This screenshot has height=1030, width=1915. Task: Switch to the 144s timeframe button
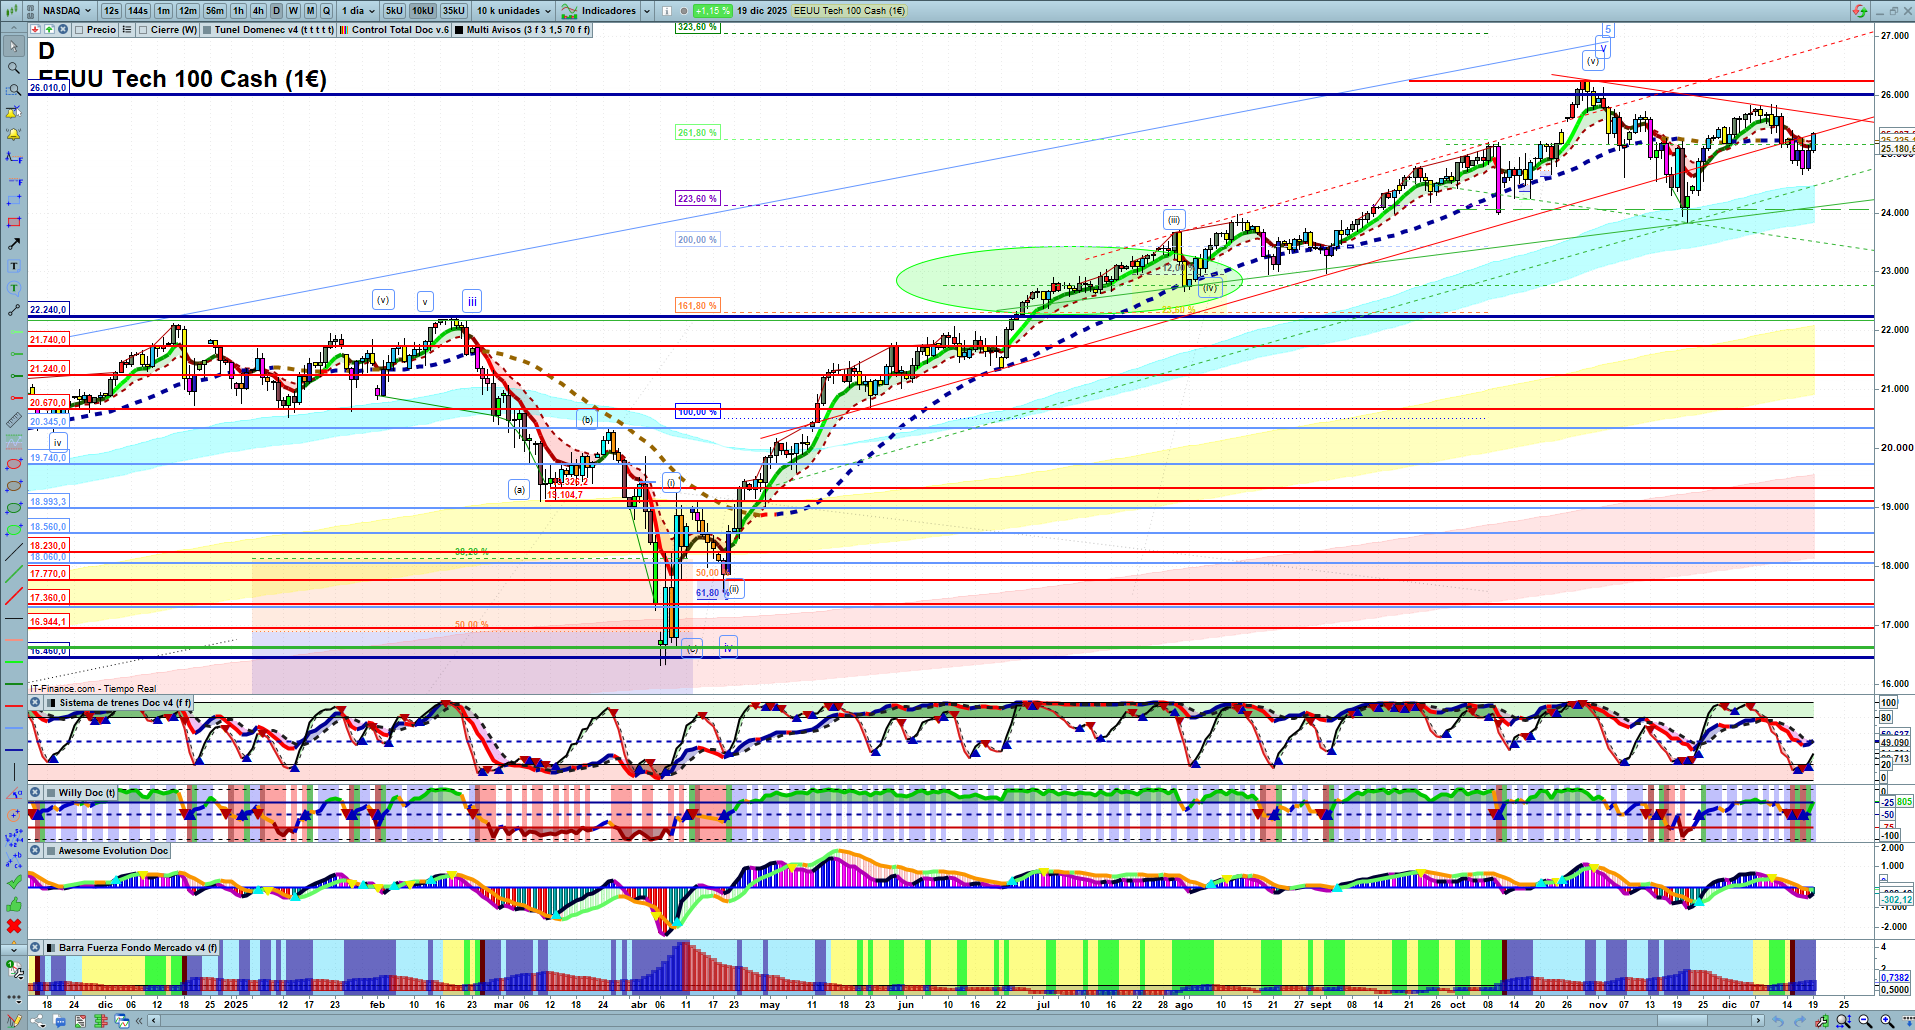click(x=138, y=11)
